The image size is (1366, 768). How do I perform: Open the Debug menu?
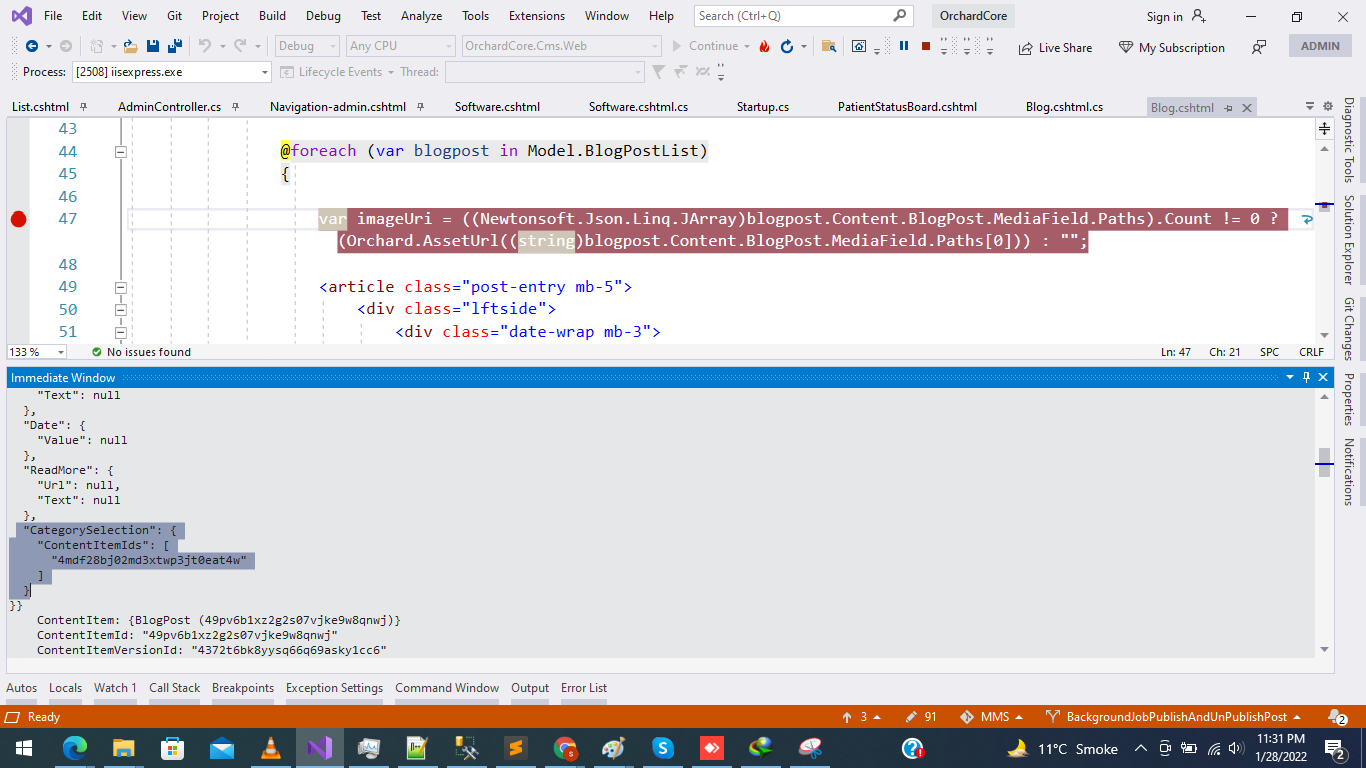(323, 16)
